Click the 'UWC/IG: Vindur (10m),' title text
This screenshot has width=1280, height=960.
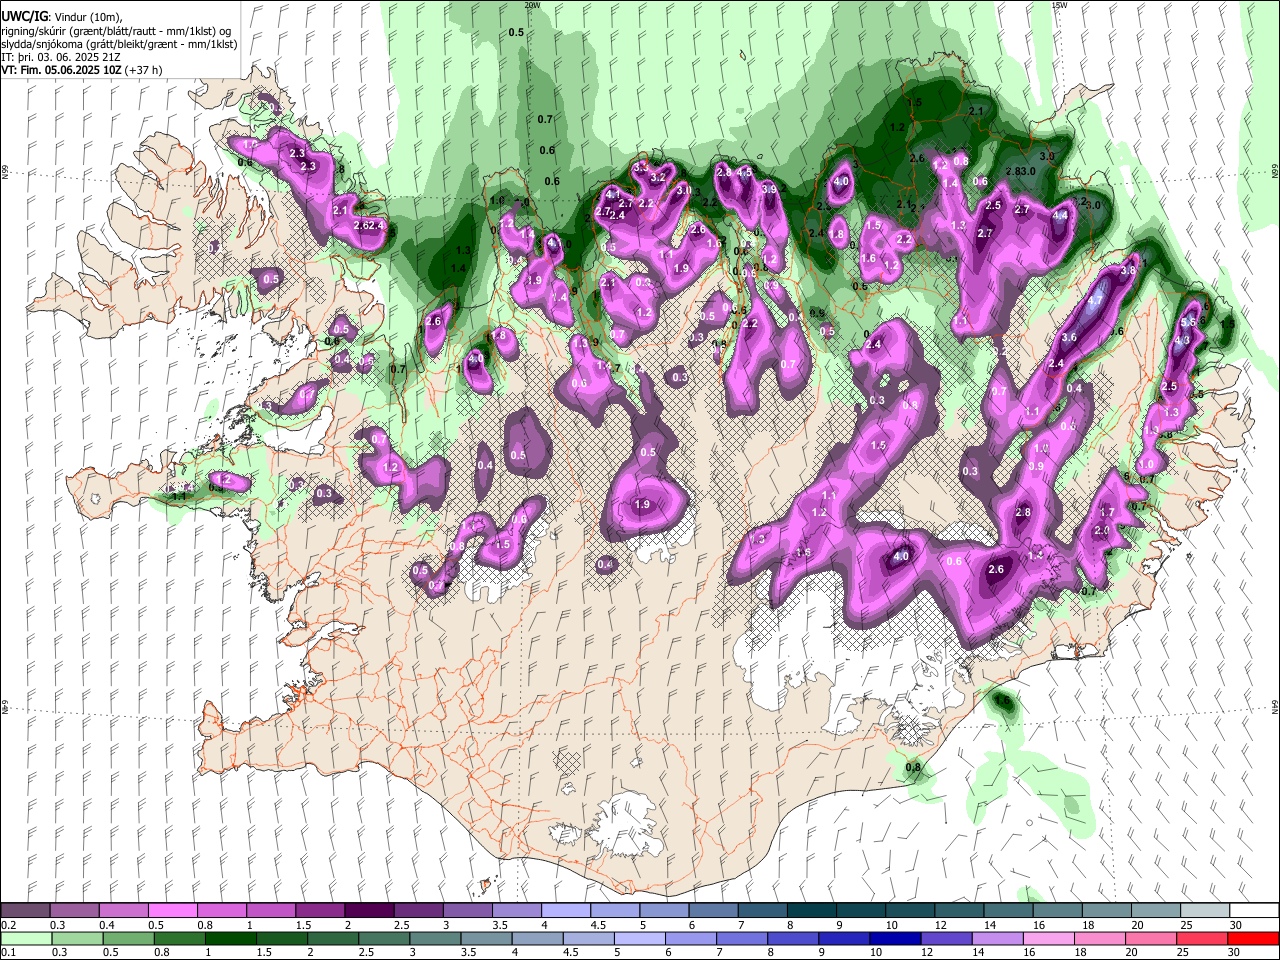pos(62,17)
